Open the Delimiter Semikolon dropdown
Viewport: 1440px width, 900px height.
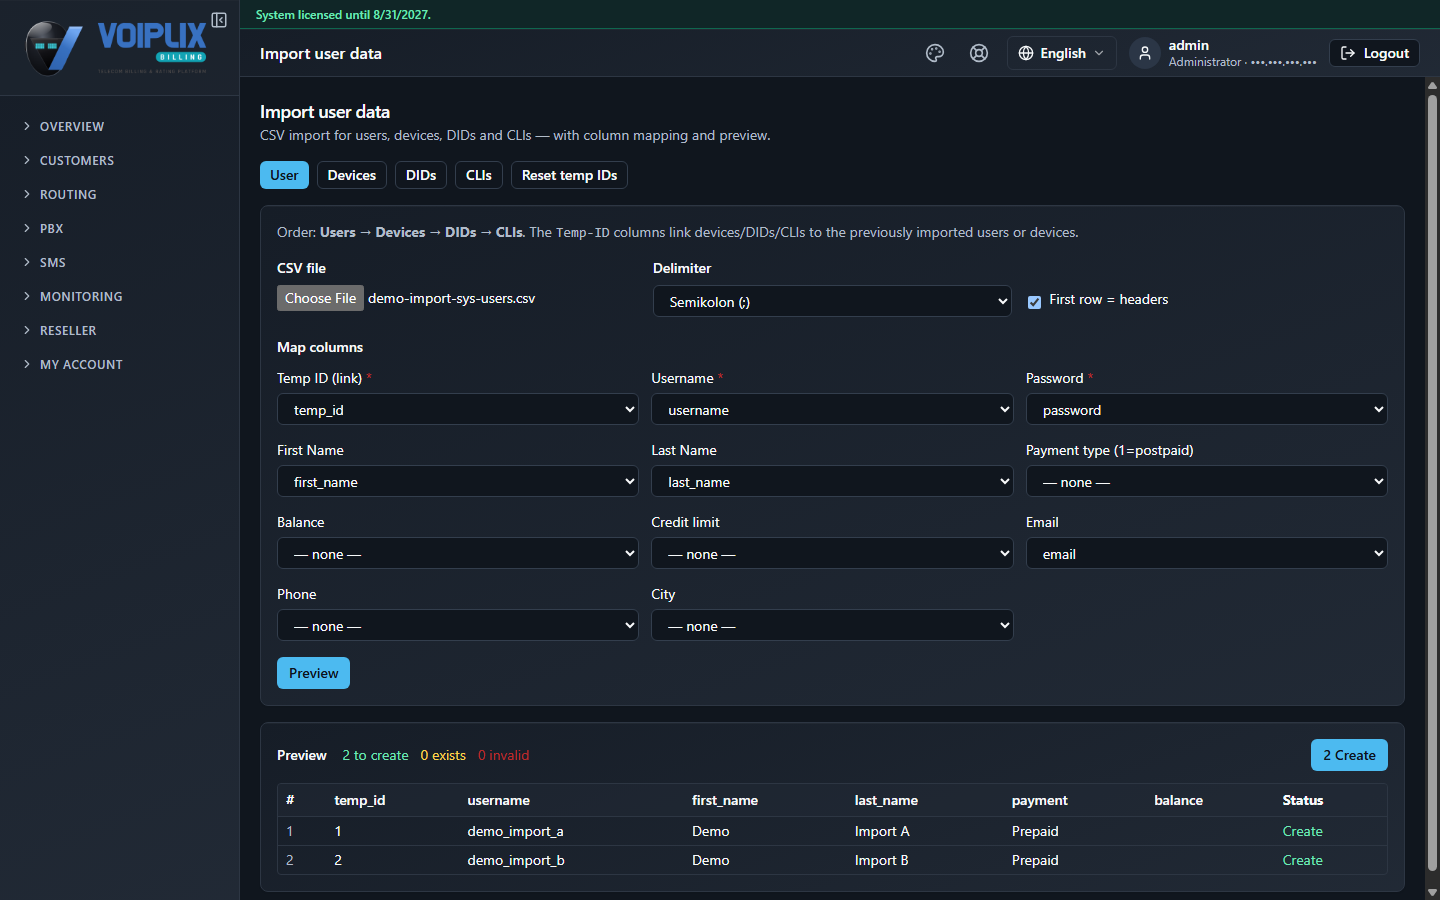click(x=832, y=301)
